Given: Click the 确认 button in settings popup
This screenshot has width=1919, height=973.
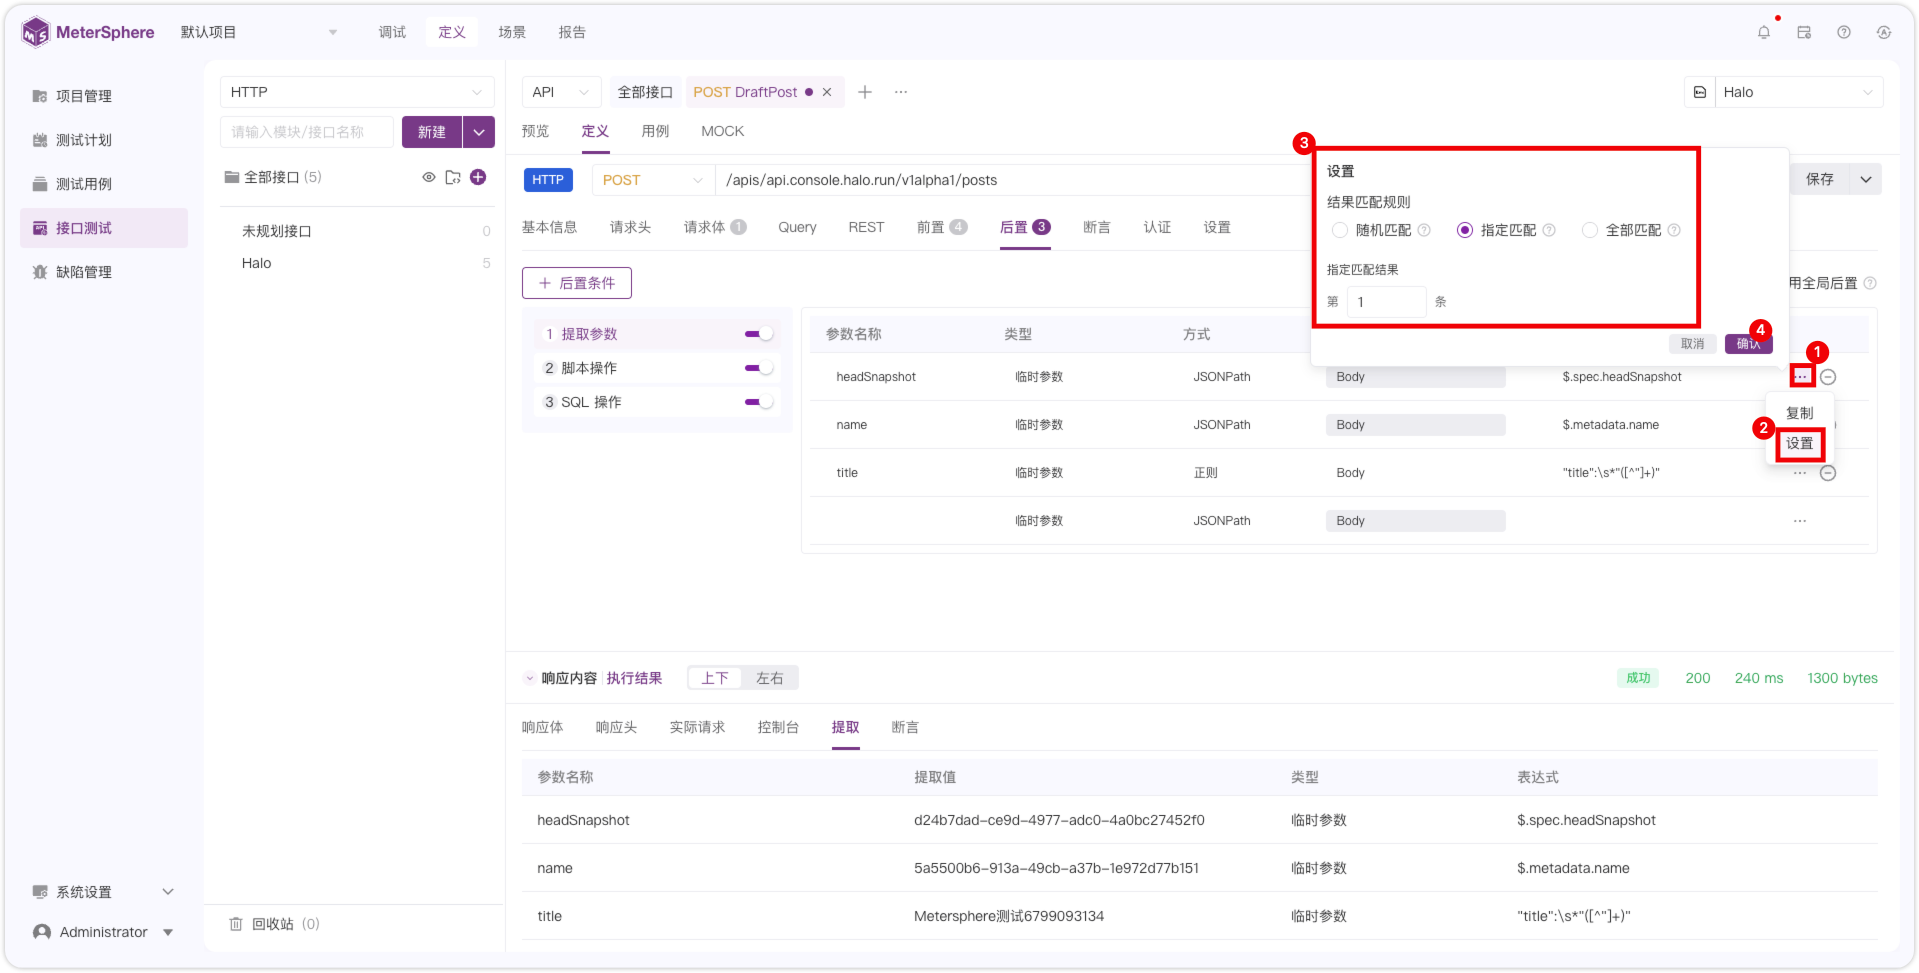Looking at the screenshot, I should pyautogui.click(x=1749, y=344).
